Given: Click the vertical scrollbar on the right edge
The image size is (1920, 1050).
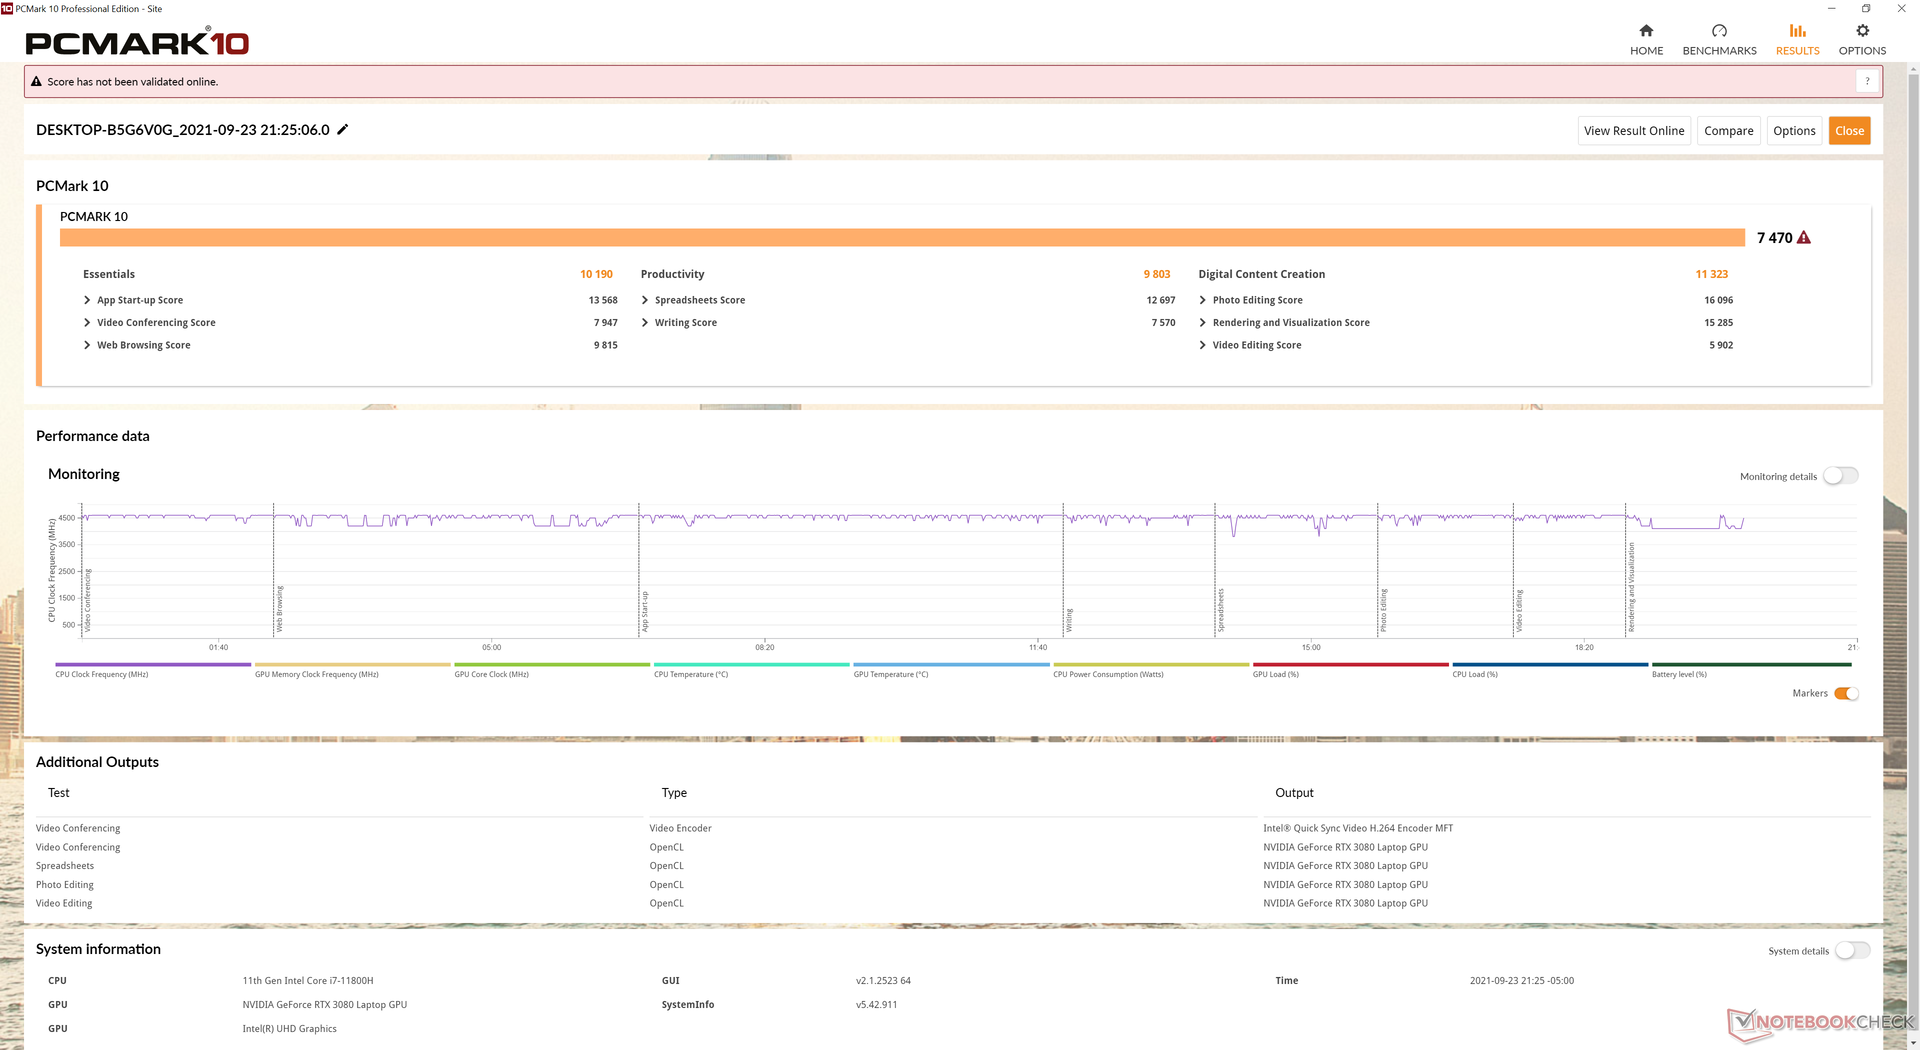Looking at the screenshot, I should point(1913,500).
